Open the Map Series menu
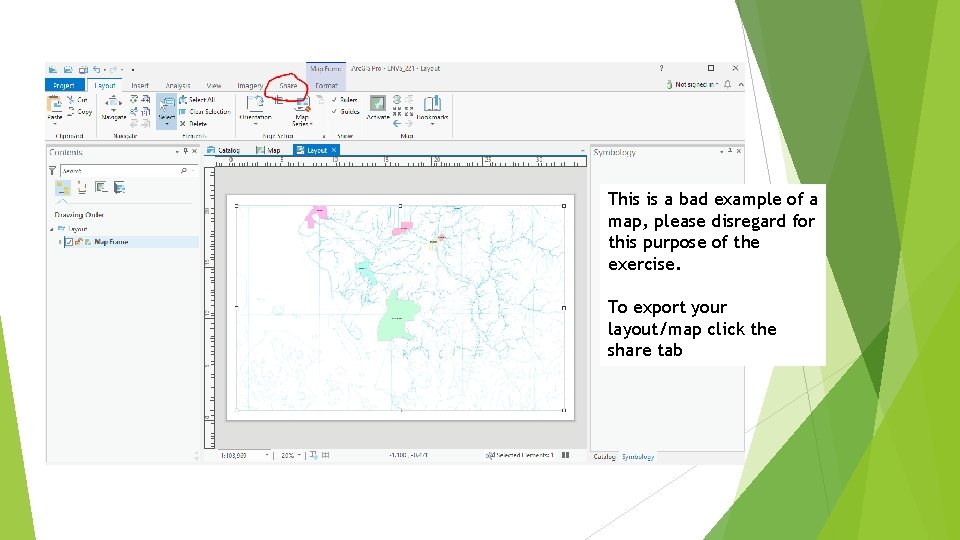 302,111
